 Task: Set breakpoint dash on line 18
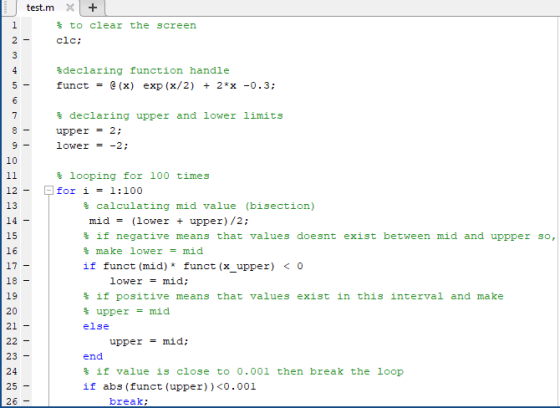pyautogui.click(x=26, y=280)
